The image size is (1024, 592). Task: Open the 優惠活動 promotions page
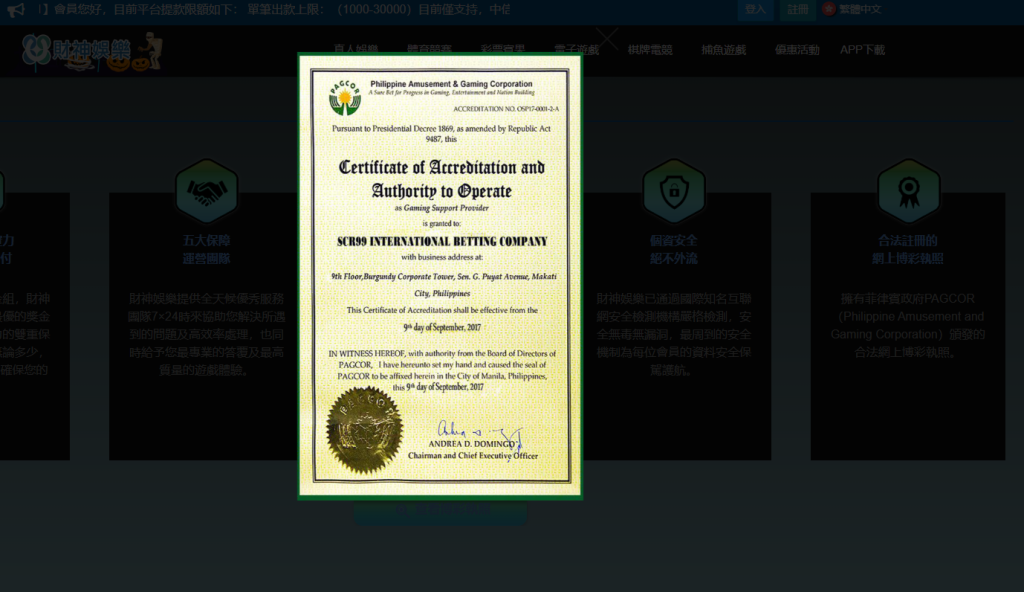797,50
